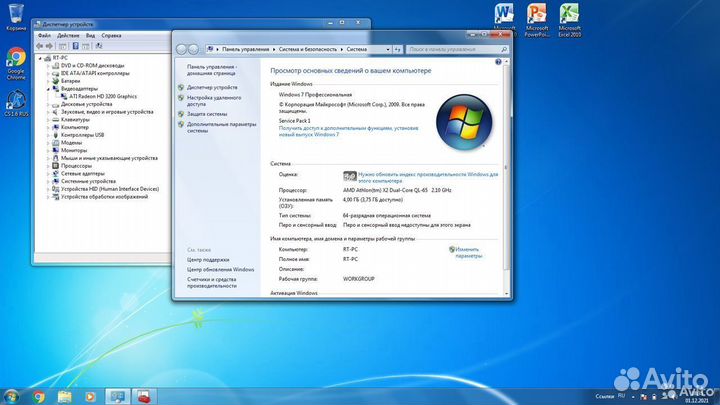Switch to the System window taskbar button
Screen dimensions: 720x405
pyautogui.click(x=117, y=396)
